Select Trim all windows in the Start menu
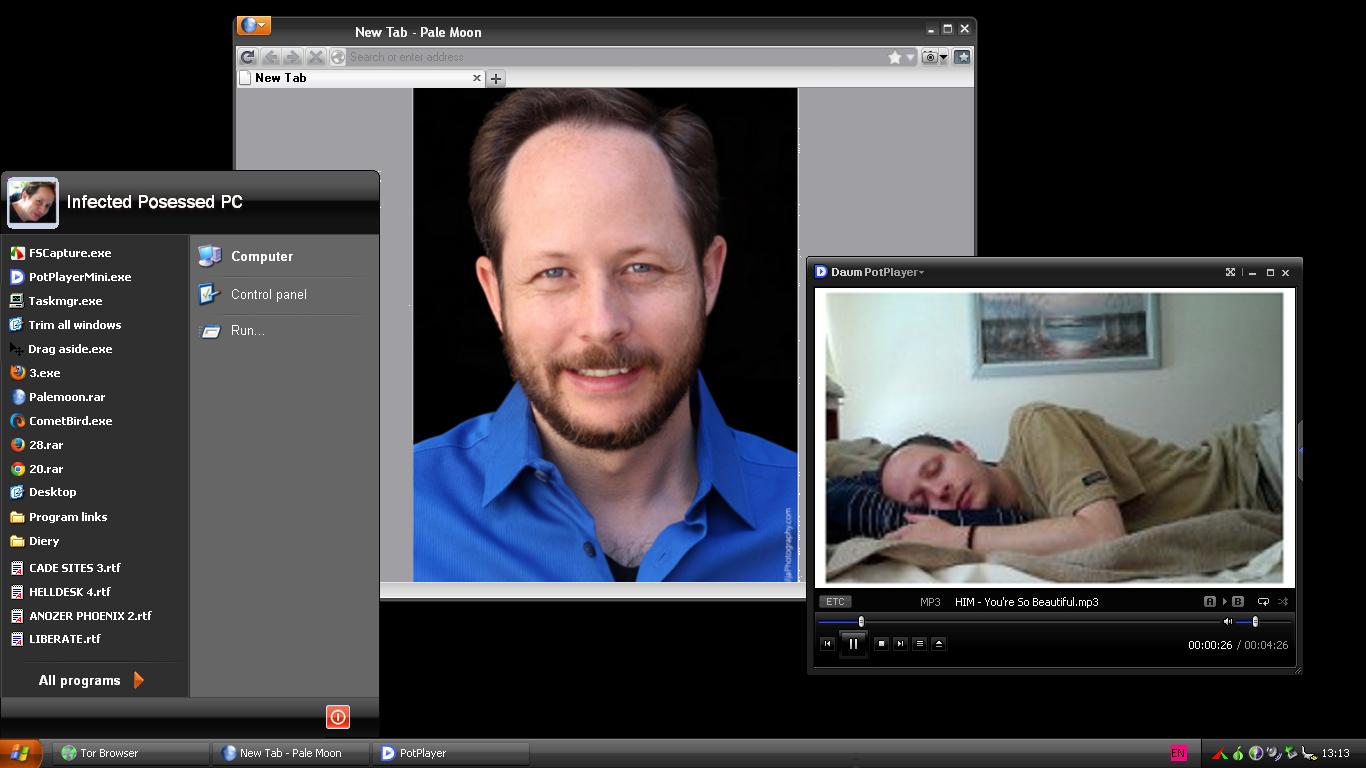This screenshot has width=1366, height=768. point(96,325)
